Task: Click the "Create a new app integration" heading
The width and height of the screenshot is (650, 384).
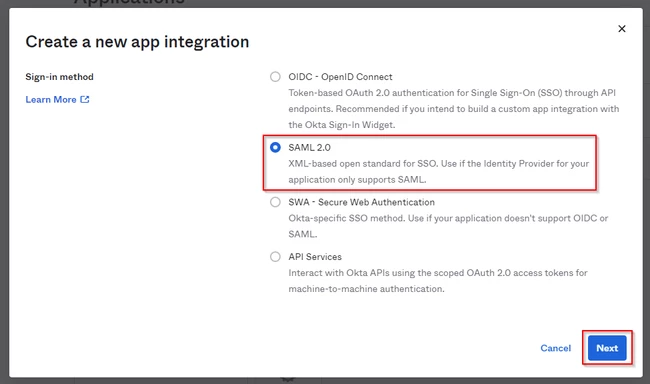Action: click(x=137, y=42)
